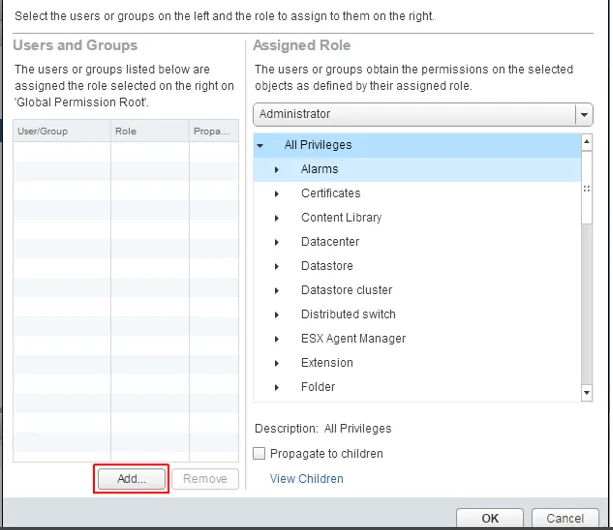Open the Administrator role dropdown

584,115
